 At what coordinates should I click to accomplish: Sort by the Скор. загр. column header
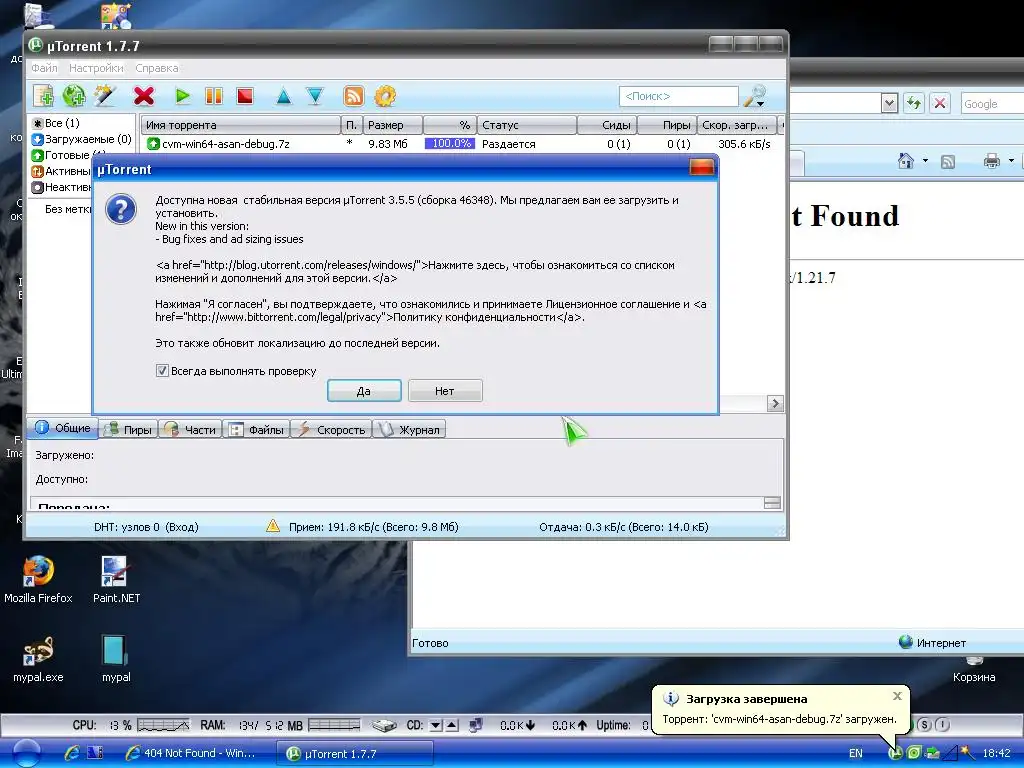coord(737,125)
